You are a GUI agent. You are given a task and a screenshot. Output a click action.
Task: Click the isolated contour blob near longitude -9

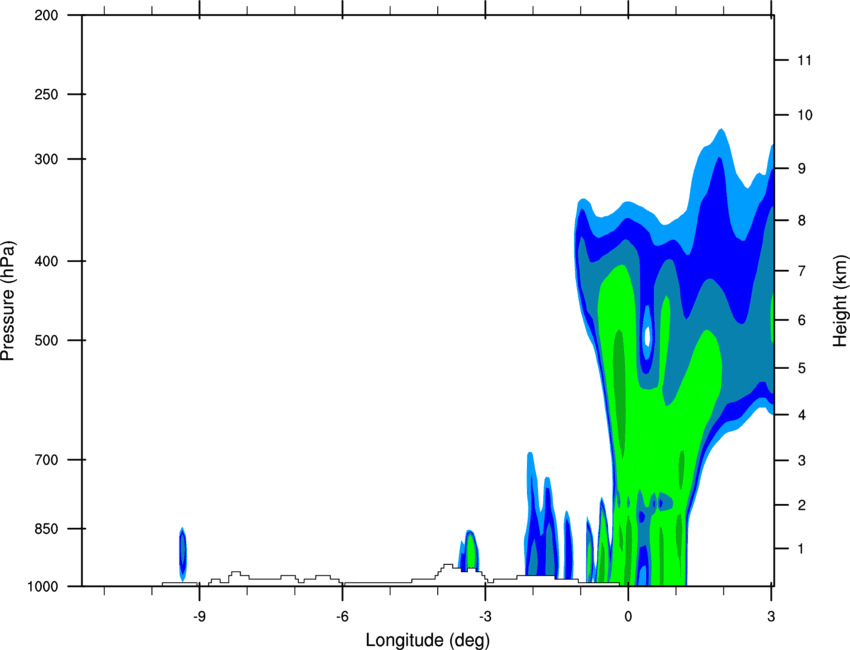tap(183, 554)
